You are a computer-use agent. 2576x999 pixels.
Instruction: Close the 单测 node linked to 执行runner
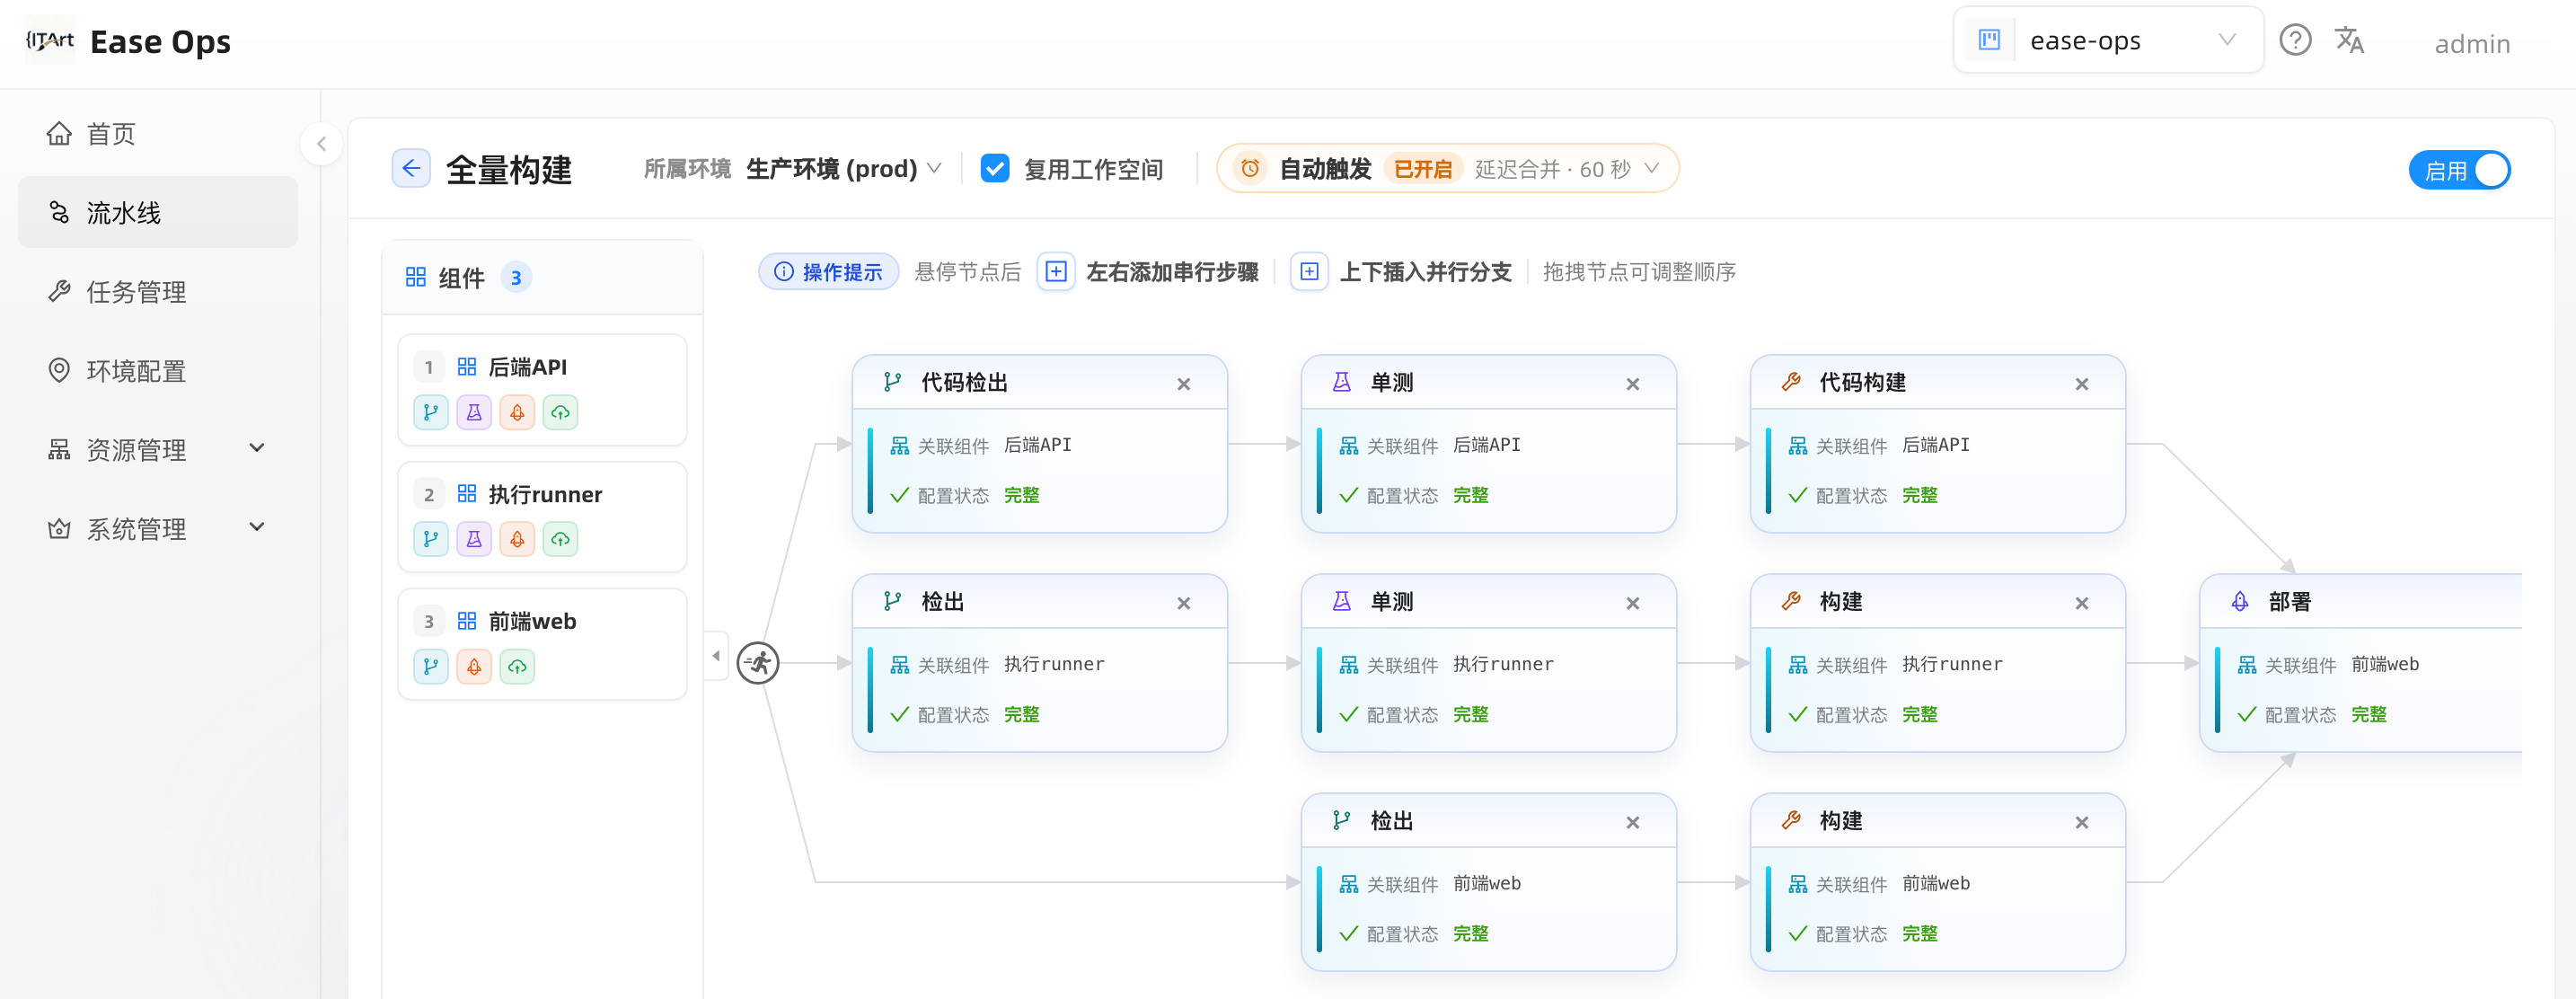tap(1633, 603)
